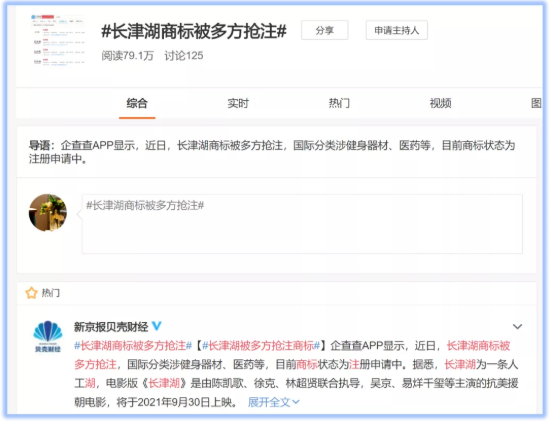Click the blue verified V badge

point(156,326)
